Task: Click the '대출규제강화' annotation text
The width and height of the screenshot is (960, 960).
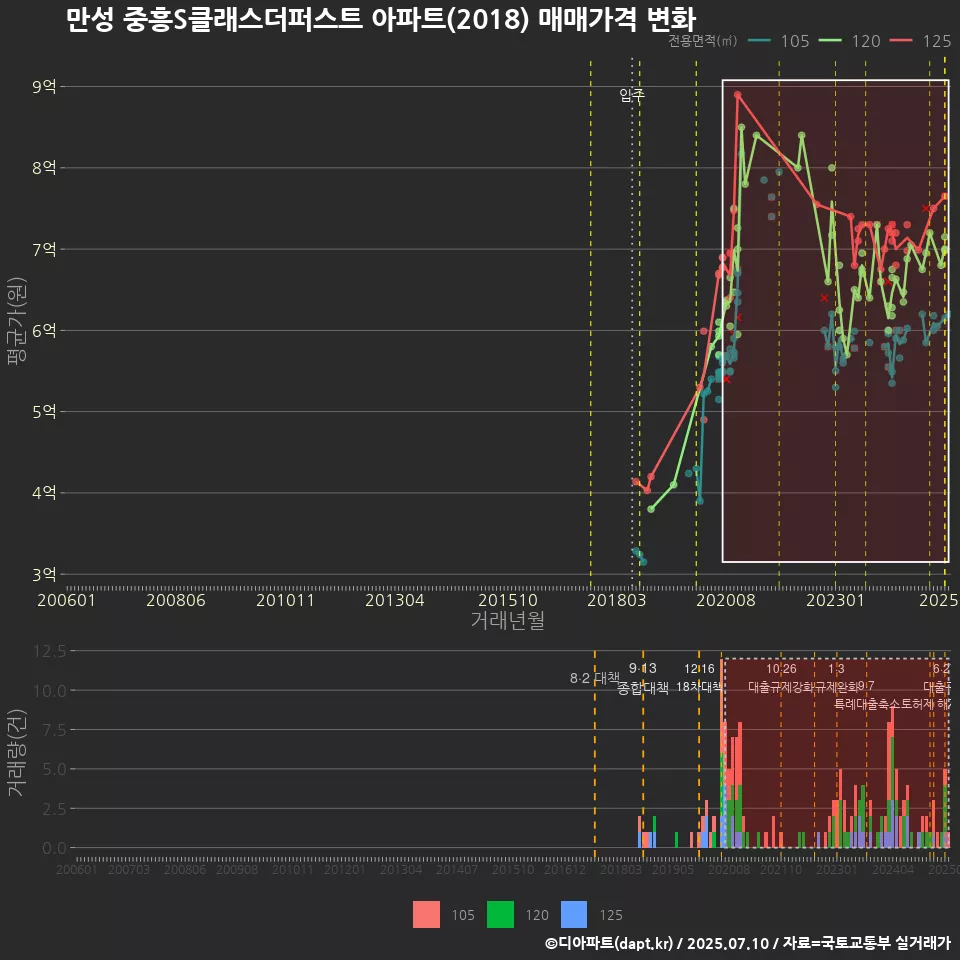Action: [782, 686]
